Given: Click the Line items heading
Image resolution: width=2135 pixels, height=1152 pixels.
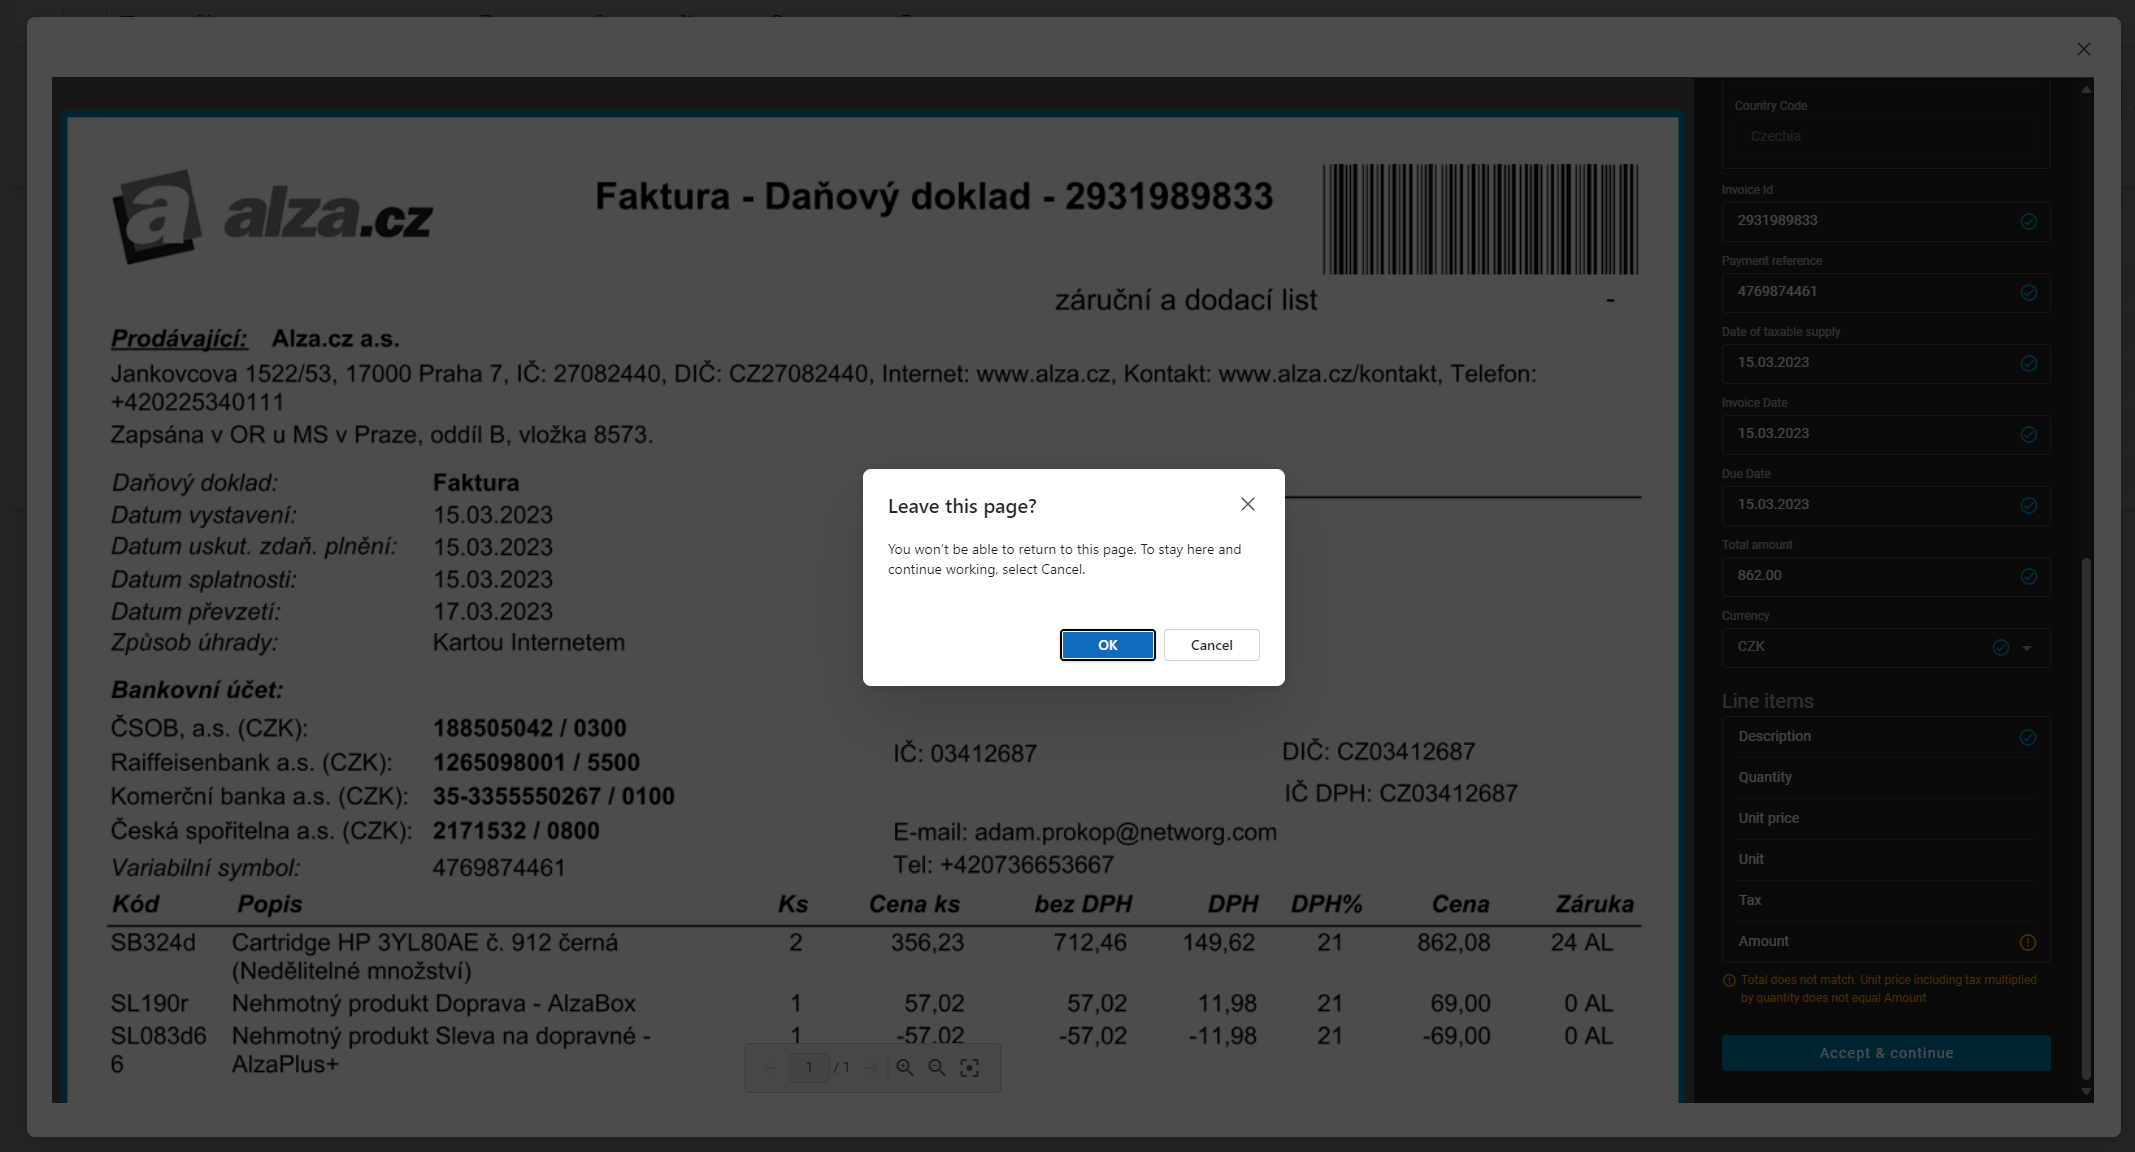Looking at the screenshot, I should (1767, 701).
